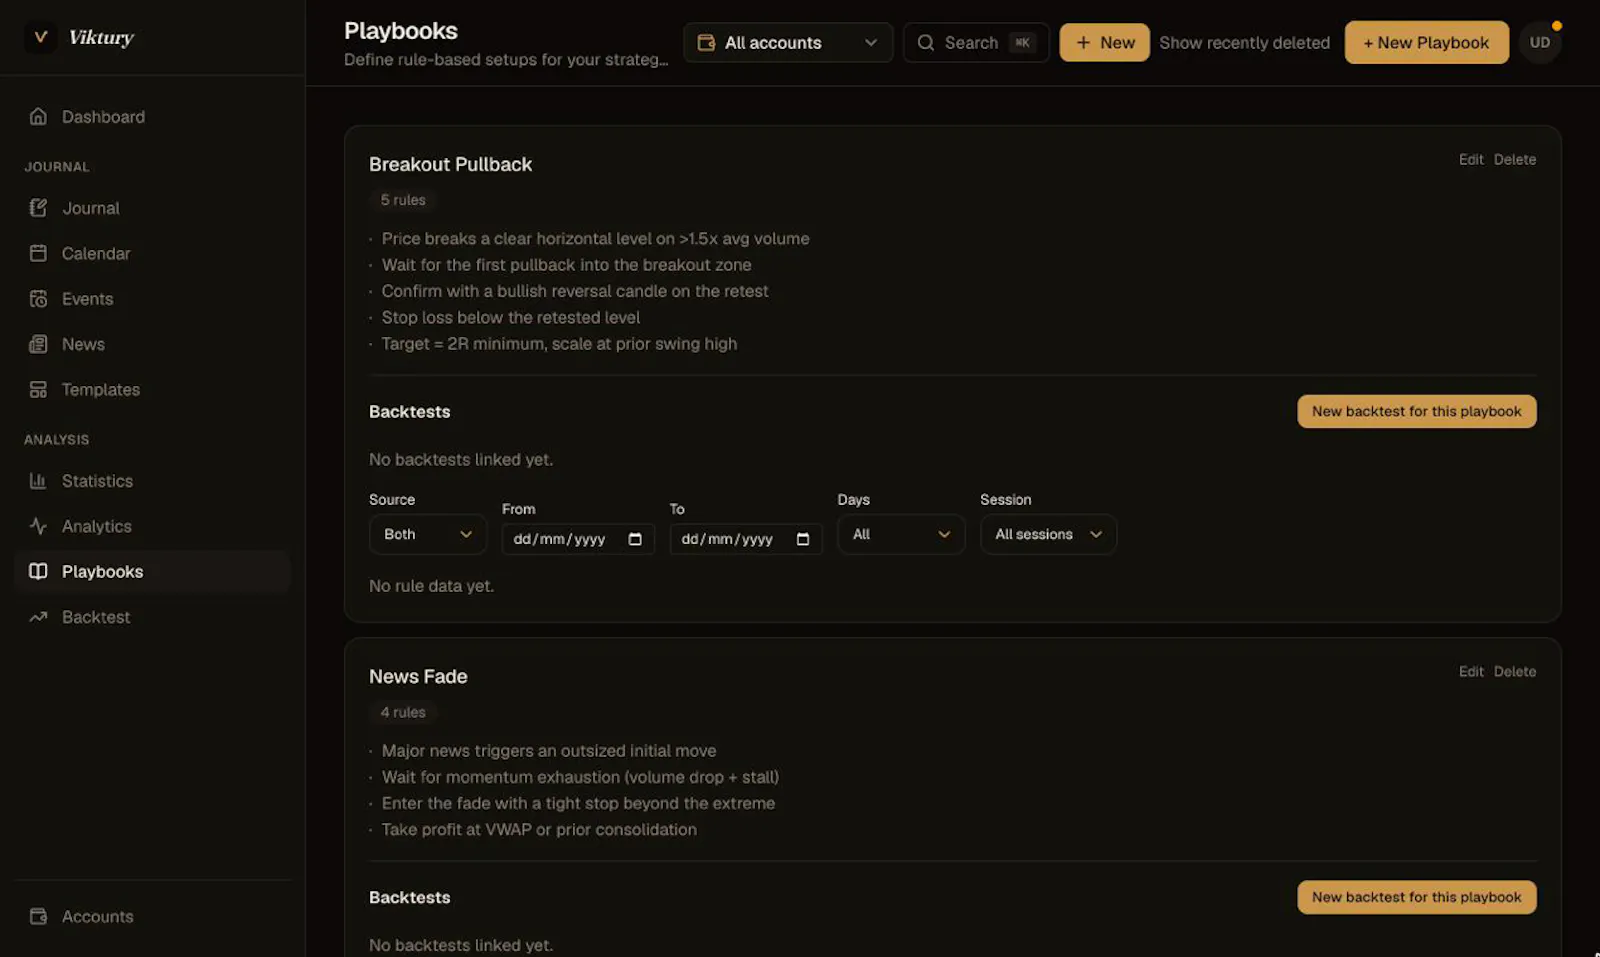Click the Backtest trend icon
Viewport: 1600px width, 957px height.
tap(38, 617)
